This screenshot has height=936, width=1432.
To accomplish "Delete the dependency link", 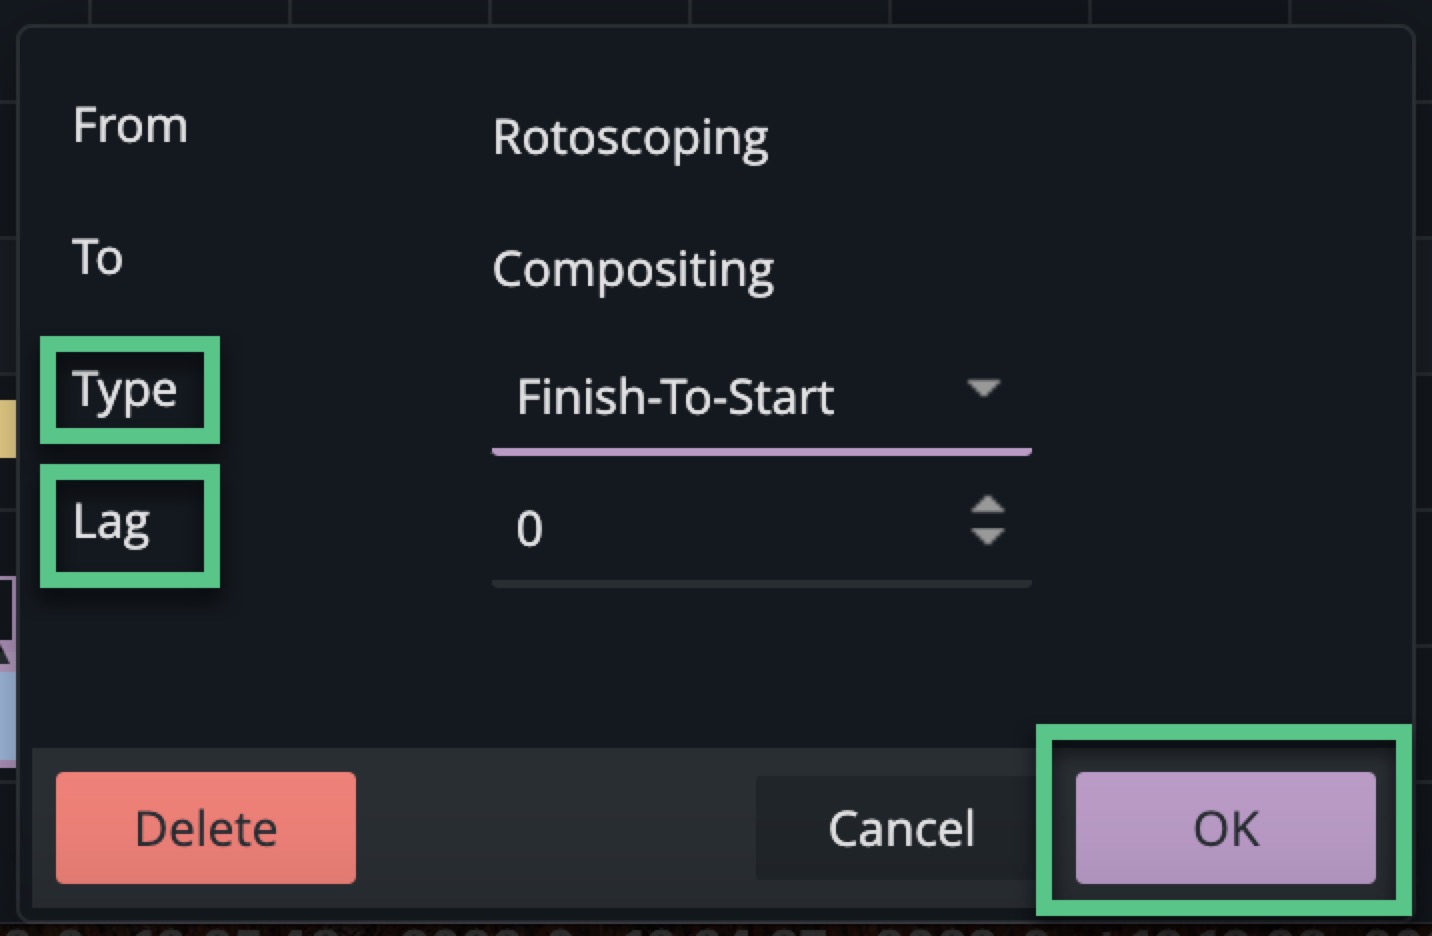I will [x=206, y=828].
